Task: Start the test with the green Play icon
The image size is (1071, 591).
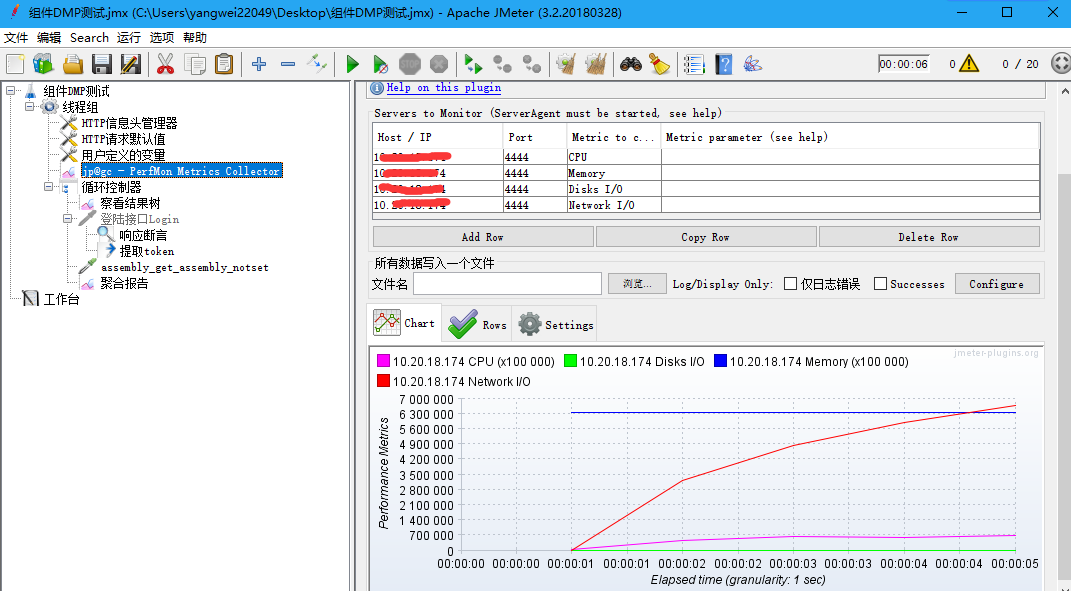Action: pos(352,64)
